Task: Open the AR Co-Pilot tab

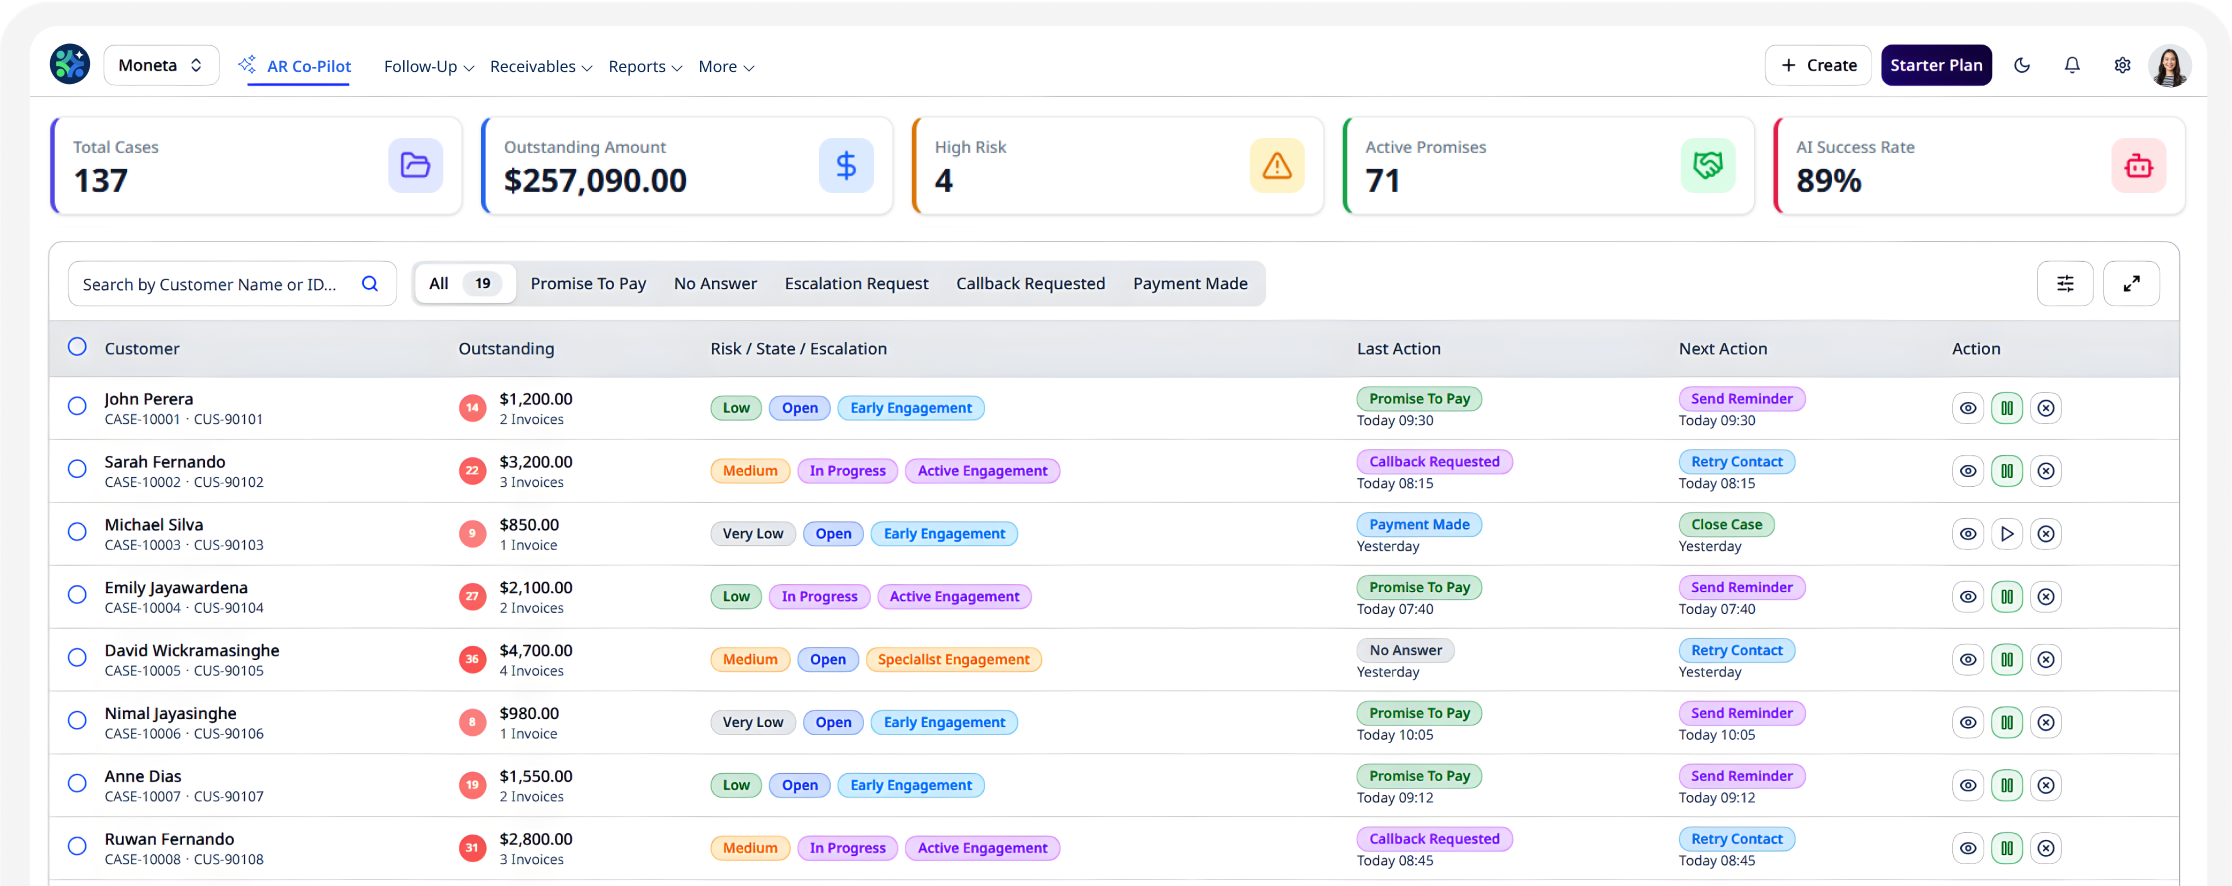Action: point(296,66)
